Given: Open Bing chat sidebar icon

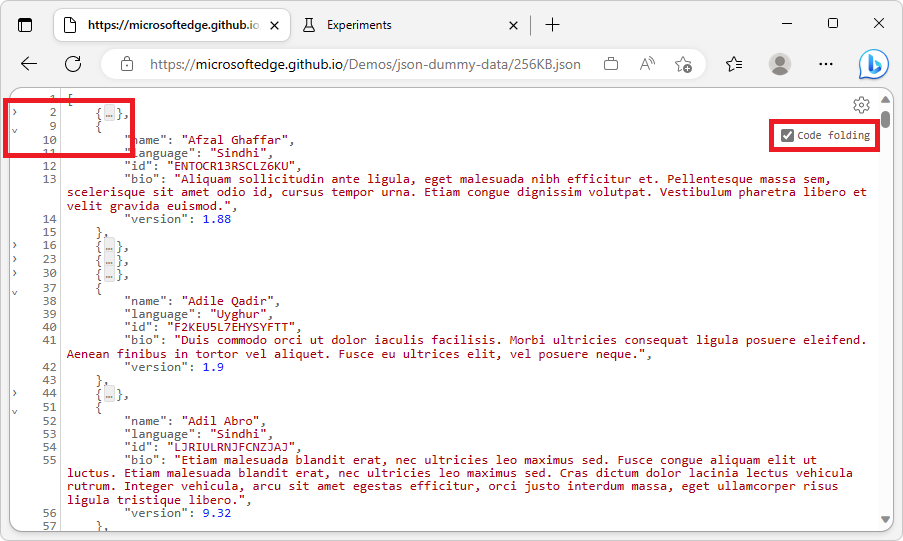Looking at the screenshot, I should tap(874, 64).
